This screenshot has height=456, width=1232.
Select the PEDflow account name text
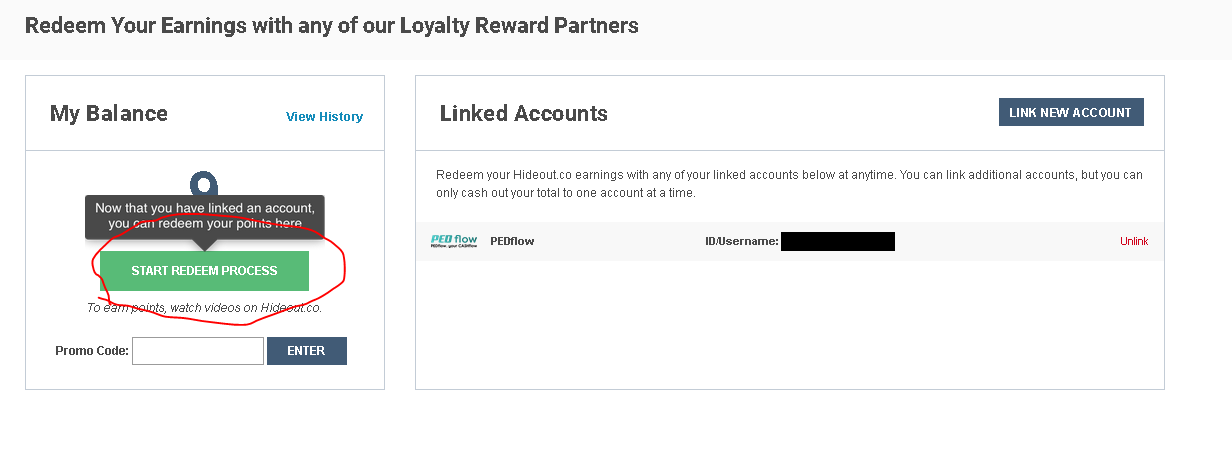coord(512,242)
